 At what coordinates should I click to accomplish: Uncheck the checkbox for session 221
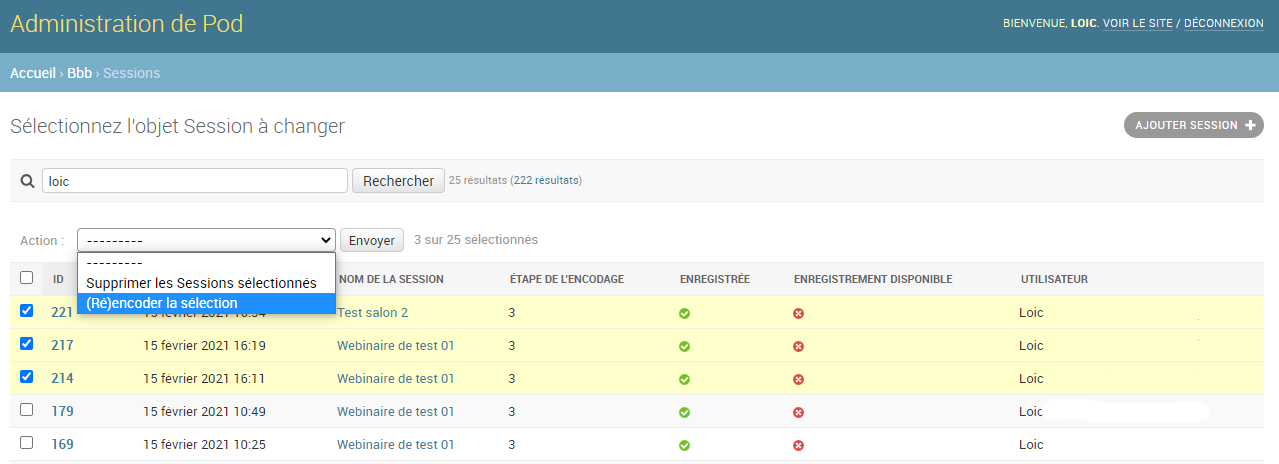27,311
